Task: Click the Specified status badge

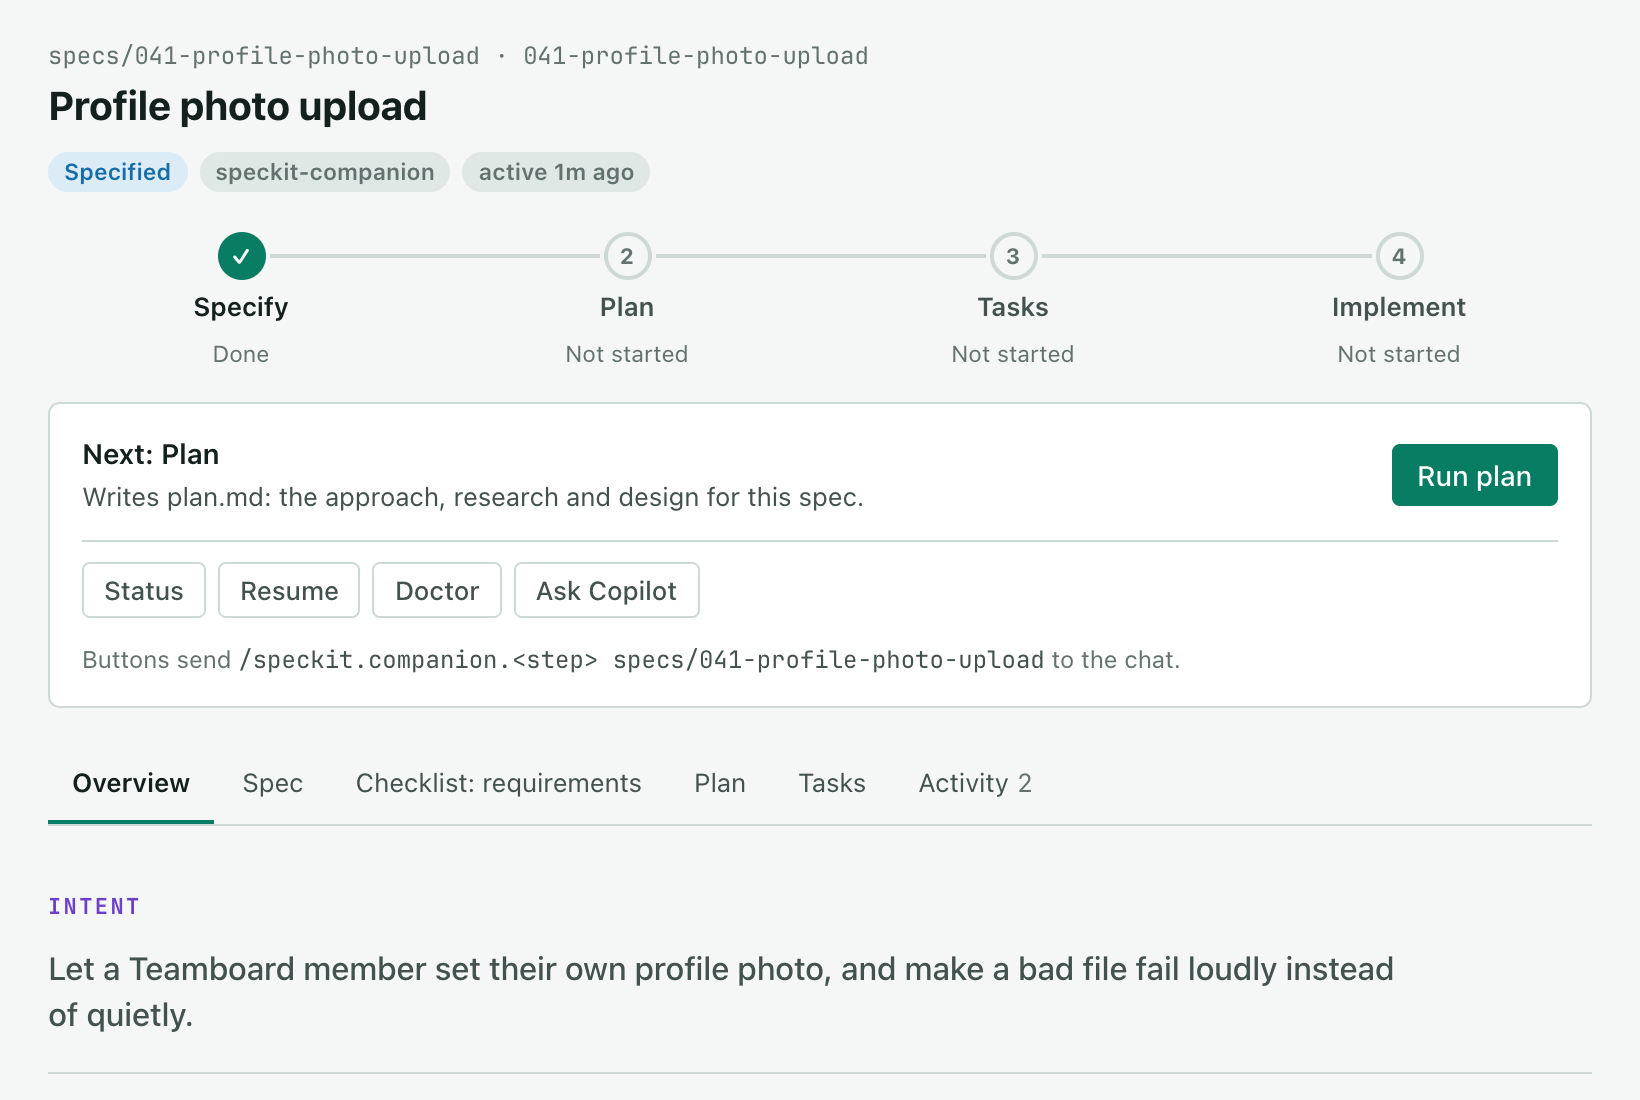Action: click(x=118, y=172)
